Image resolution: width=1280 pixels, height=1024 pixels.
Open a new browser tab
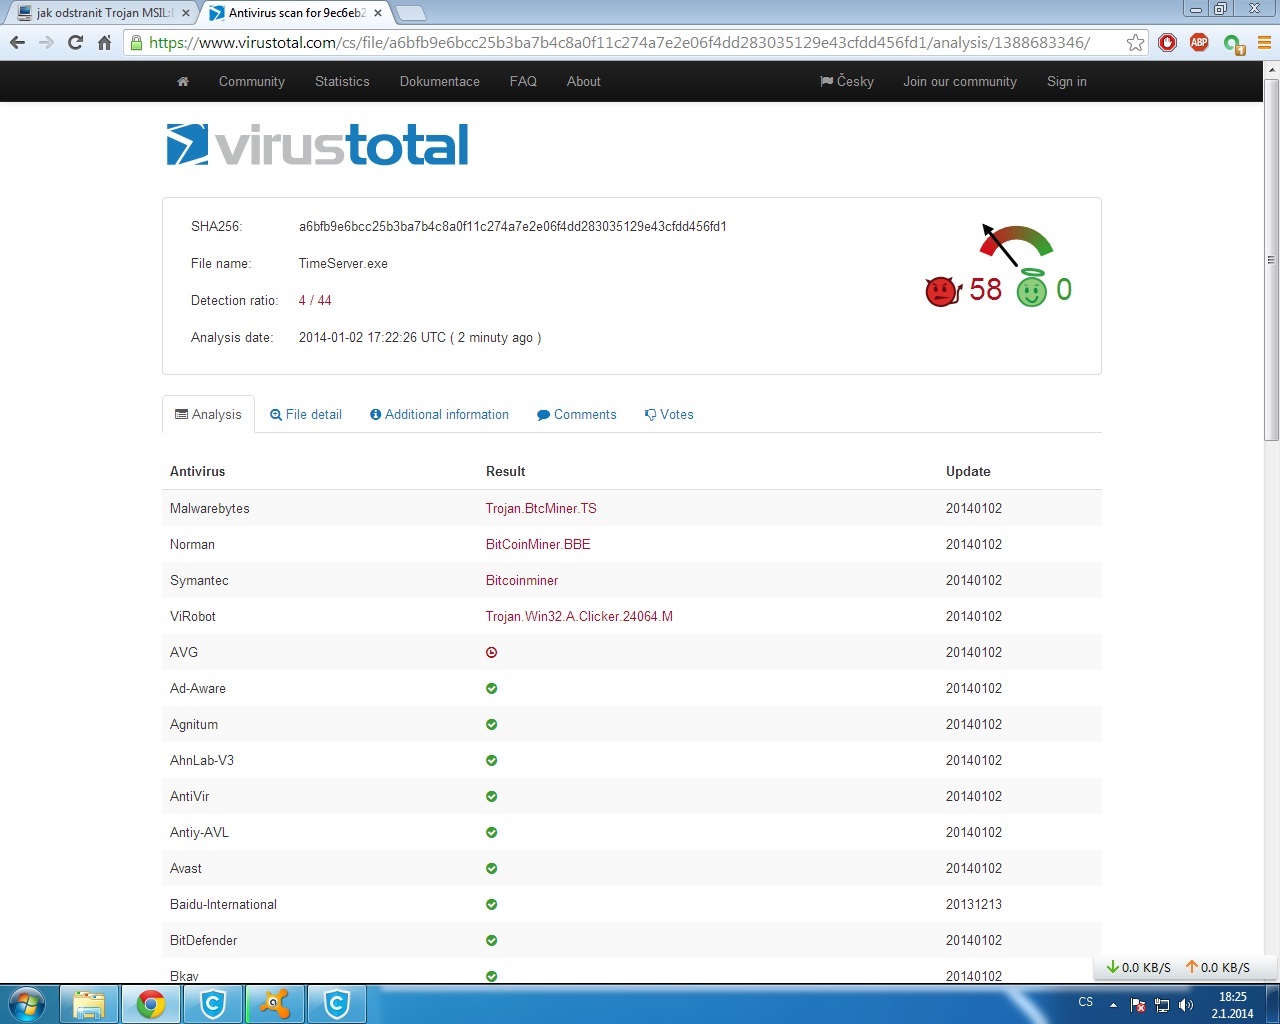(x=411, y=13)
